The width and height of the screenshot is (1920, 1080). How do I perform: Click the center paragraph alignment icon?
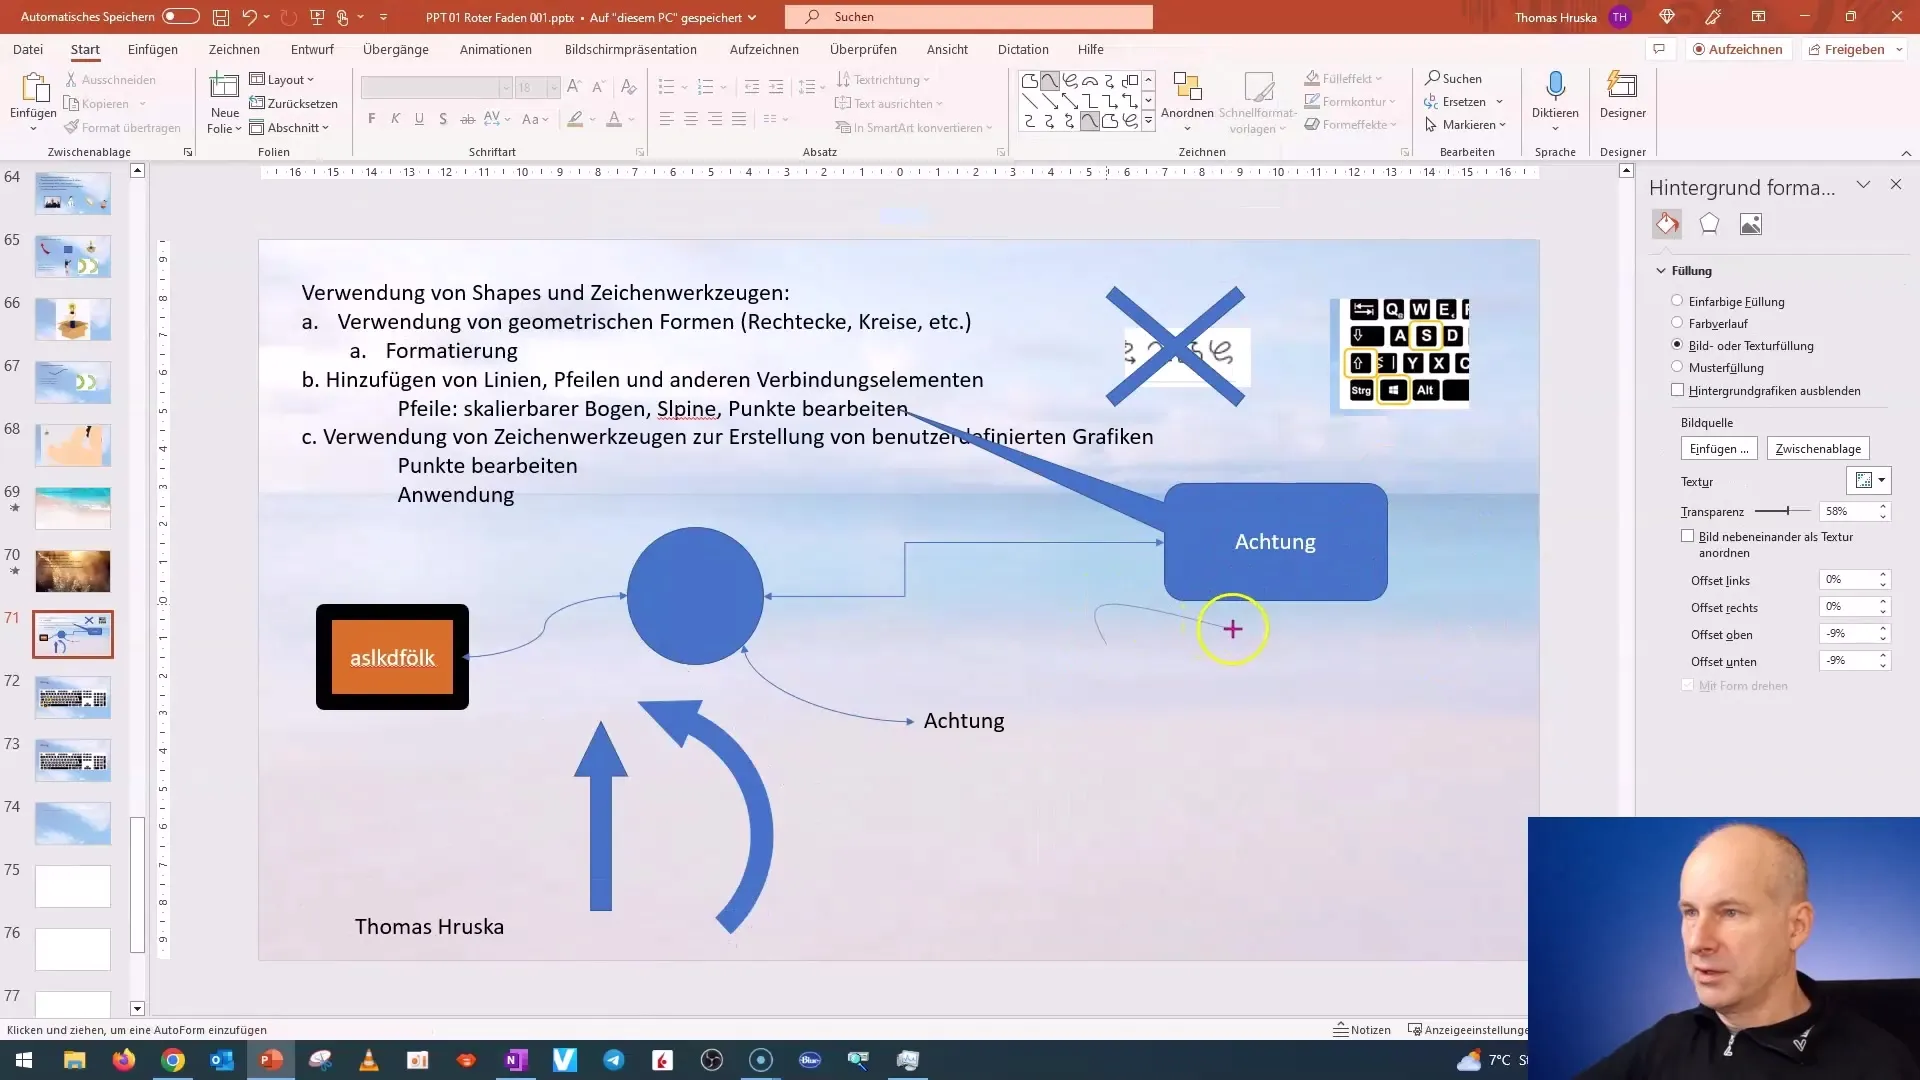691,119
